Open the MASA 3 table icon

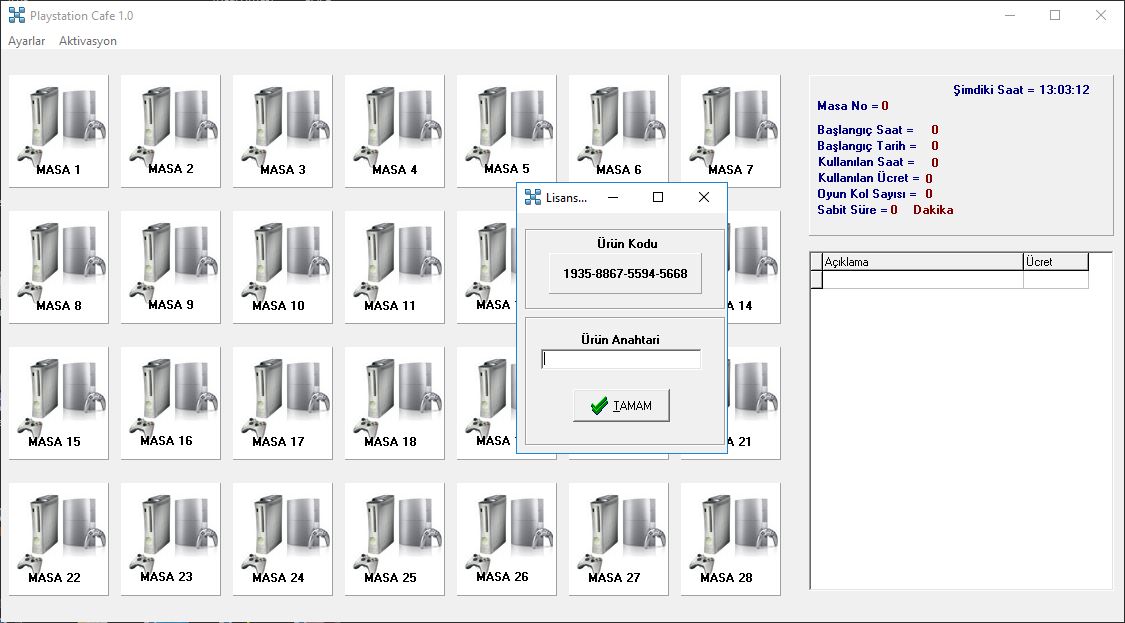tap(283, 131)
